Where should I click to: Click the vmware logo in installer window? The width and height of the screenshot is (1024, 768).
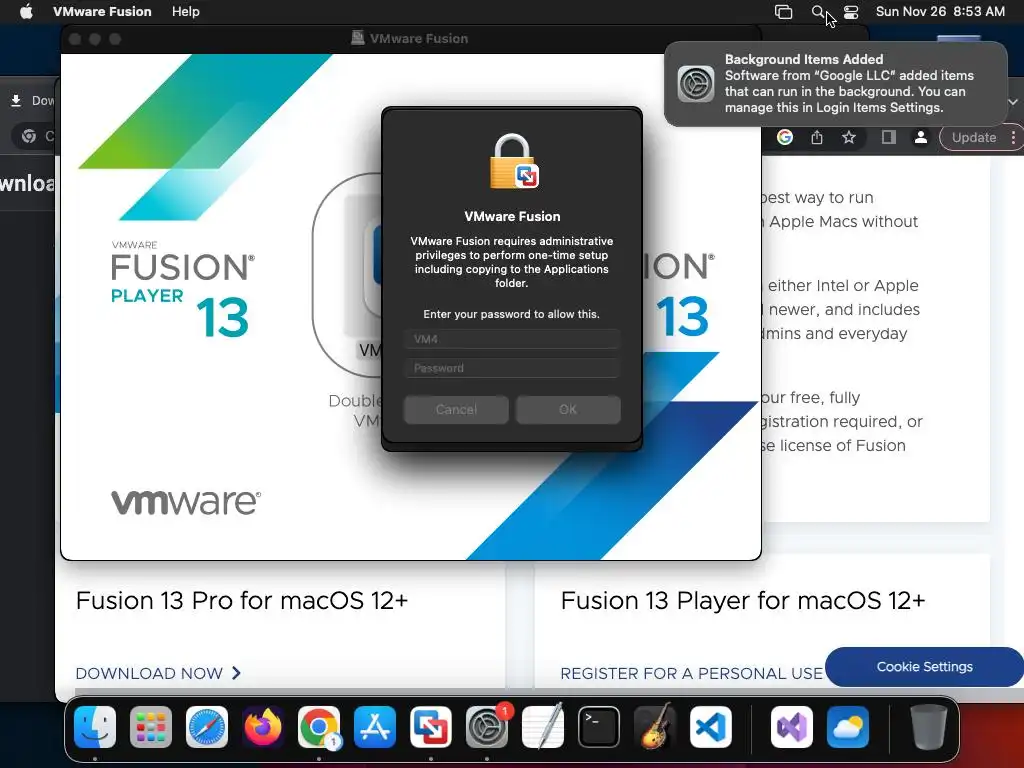[186, 502]
